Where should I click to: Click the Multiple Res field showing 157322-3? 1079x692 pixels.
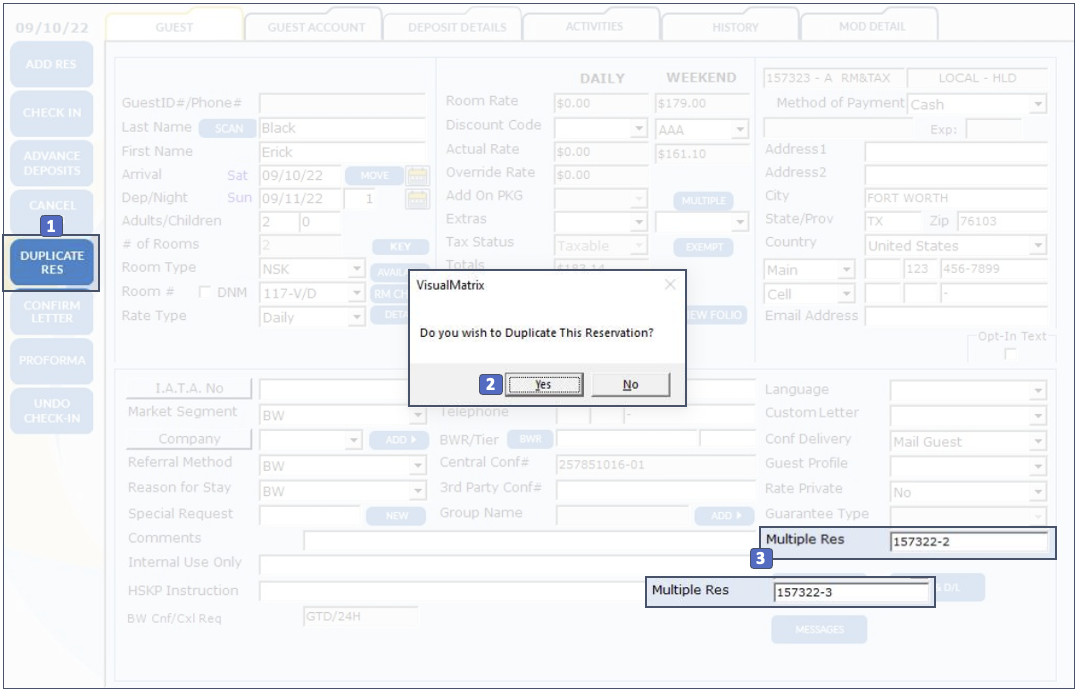(x=850, y=593)
